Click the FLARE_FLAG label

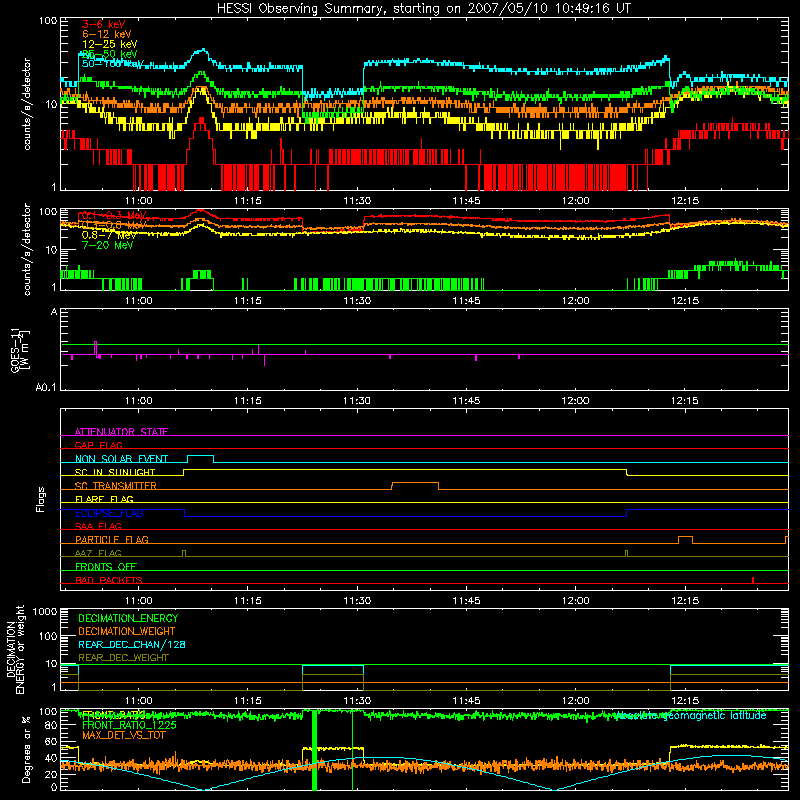point(104,499)
